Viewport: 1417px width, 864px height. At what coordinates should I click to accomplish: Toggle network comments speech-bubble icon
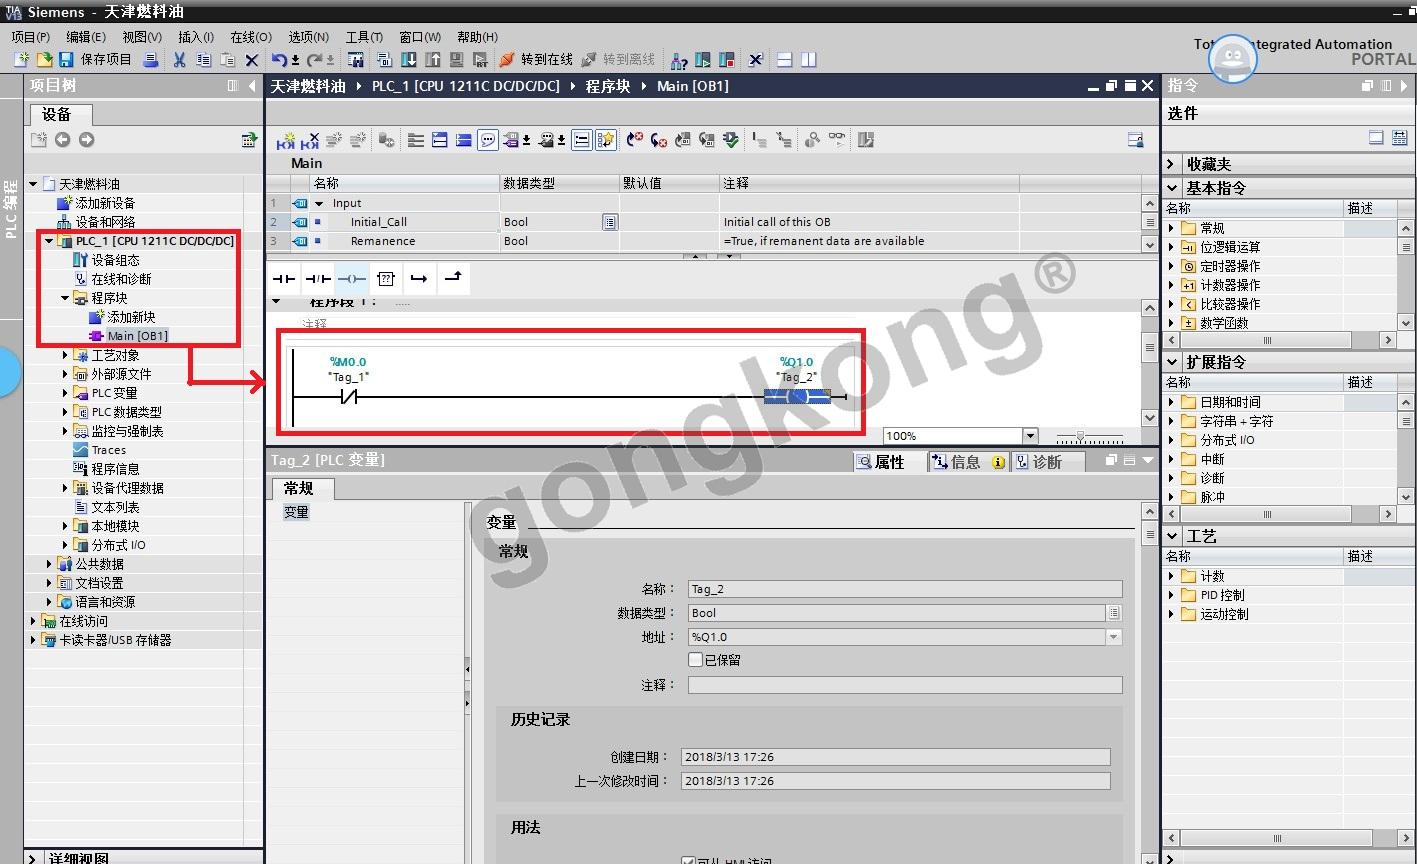point(488,140)
